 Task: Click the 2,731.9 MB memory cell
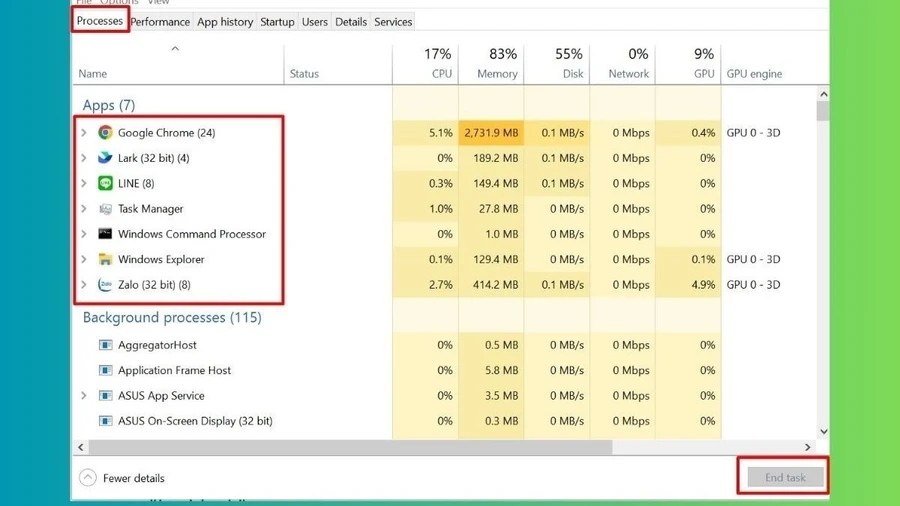[x=491, y=133]
